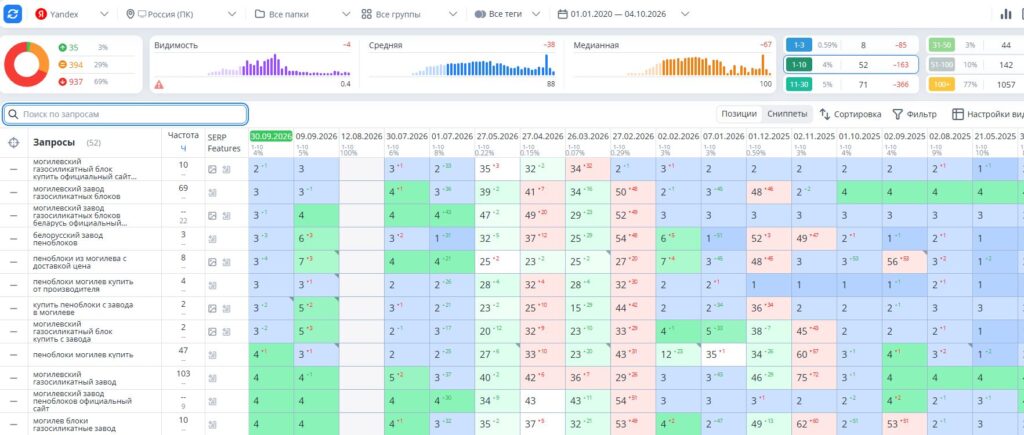Toggle the 1-10 position range filter

point(799,65)
